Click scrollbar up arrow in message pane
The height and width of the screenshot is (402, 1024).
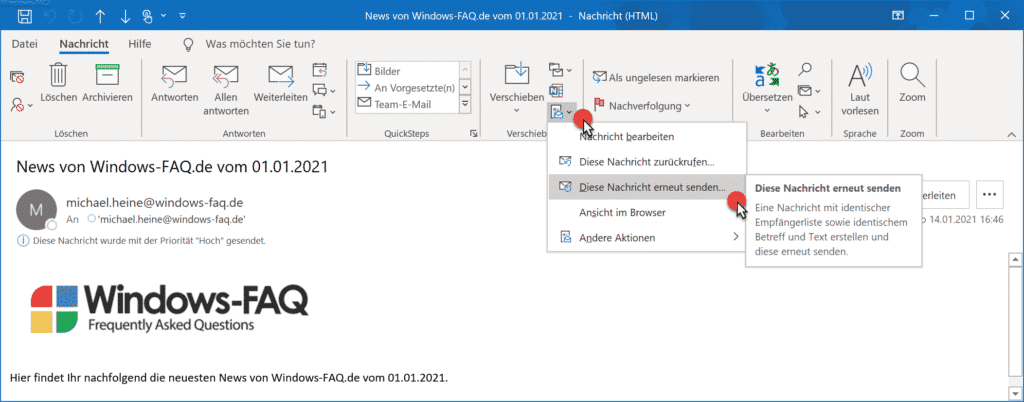click(x=1014, y=259)
